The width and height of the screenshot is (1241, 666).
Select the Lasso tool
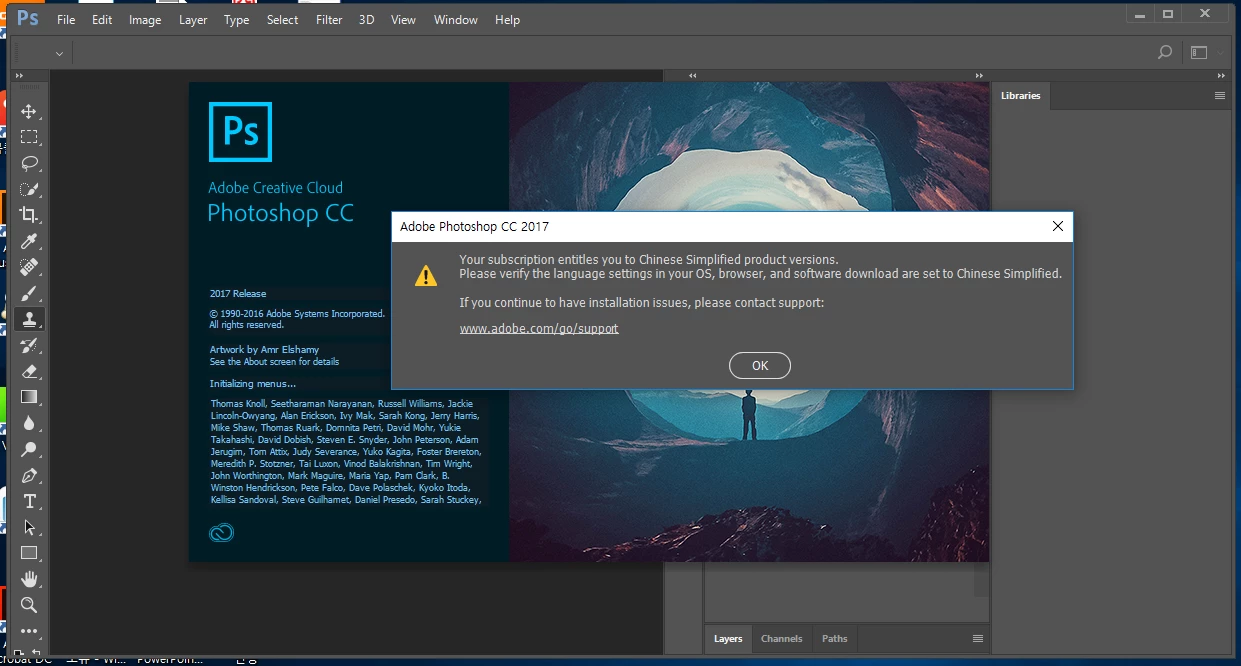pos(29,163)
